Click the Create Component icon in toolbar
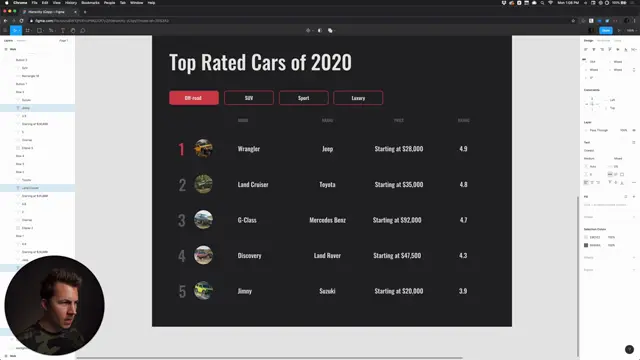The height and width of the screenshot is (360, 640). pyautogui.click(x=308, y=31)
